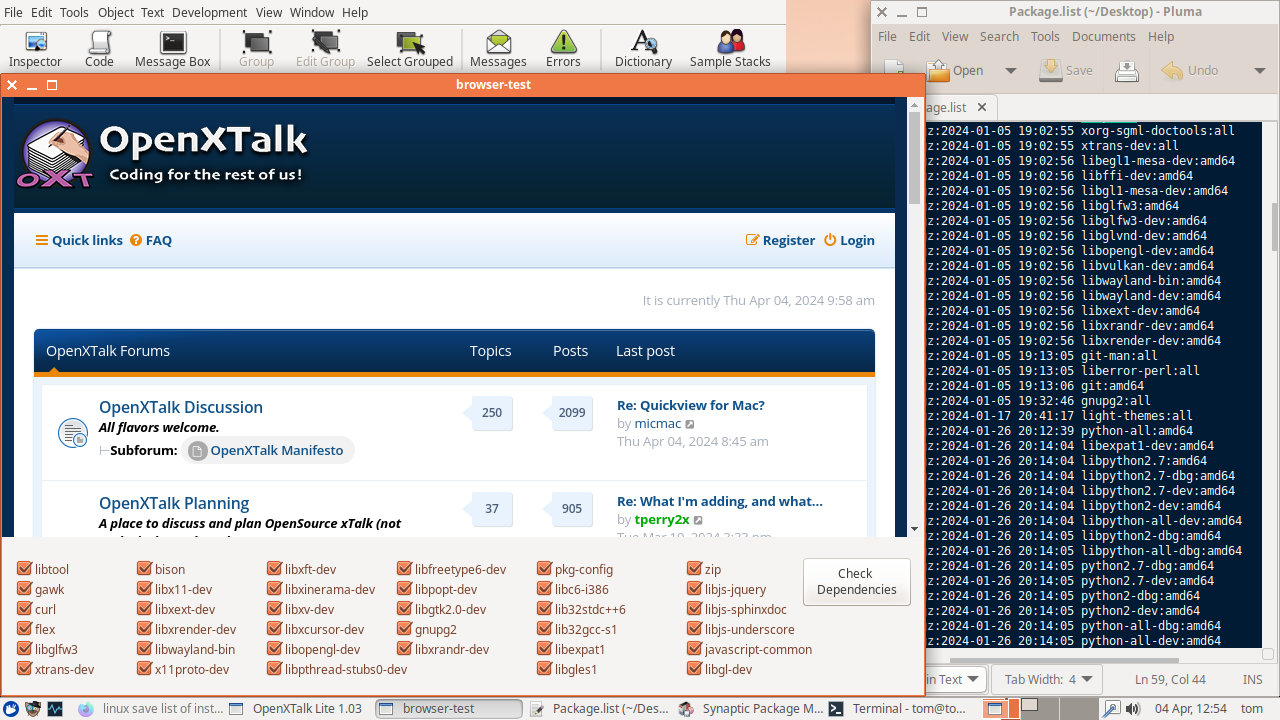1280x720 pixels.
Task: Uncheck the bison checkbox
Action: 144,569
